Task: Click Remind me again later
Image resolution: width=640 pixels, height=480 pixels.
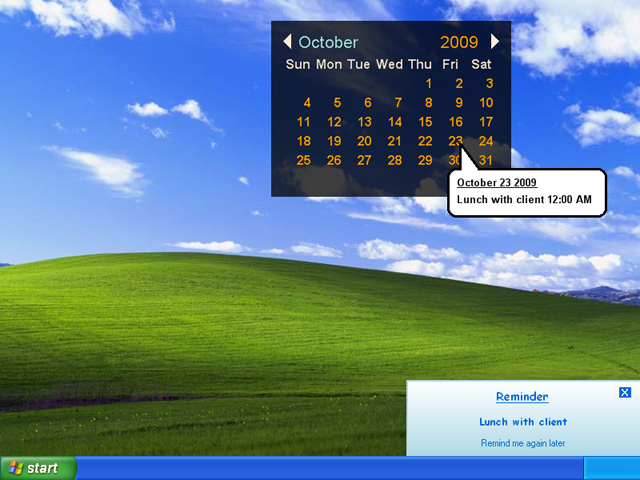Action: 523,443
